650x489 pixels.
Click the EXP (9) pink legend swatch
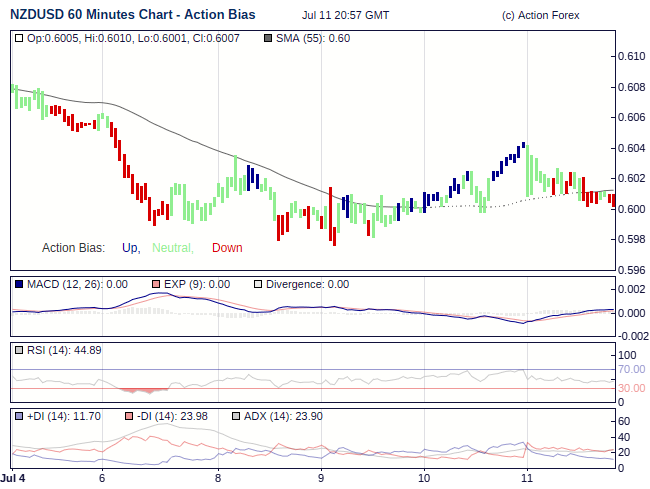[156, 284]
